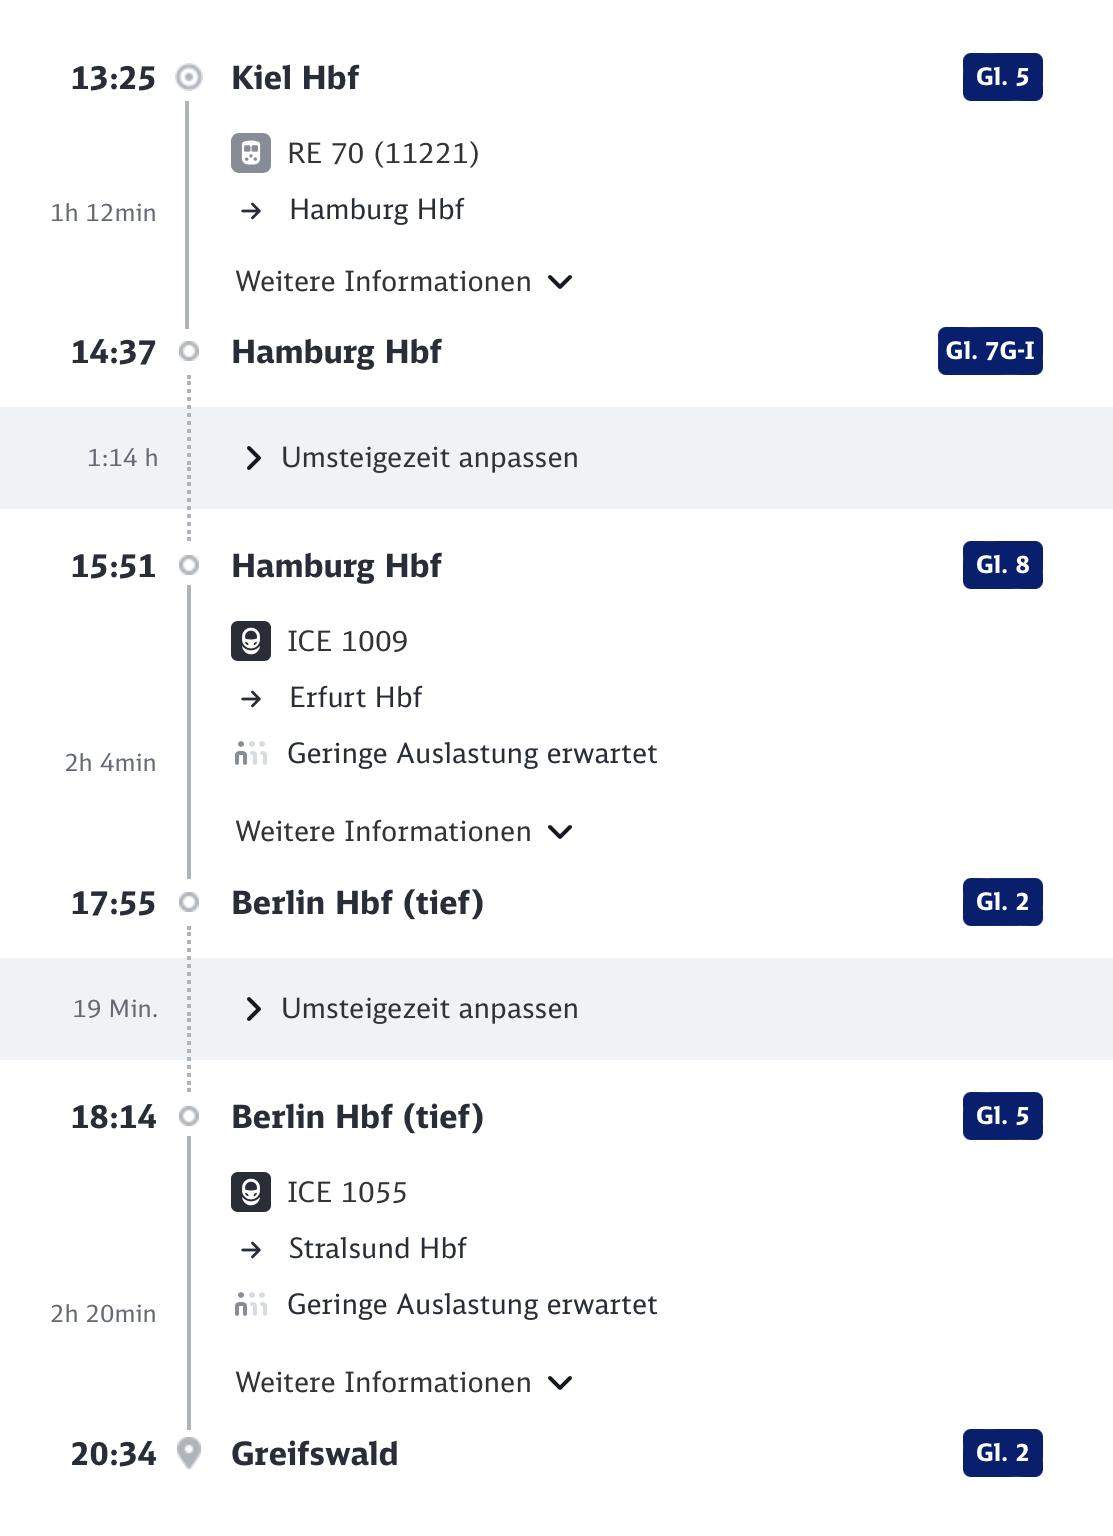Expand Weitere Informationen for the RE 70 leg

click(x=400, y=281)
